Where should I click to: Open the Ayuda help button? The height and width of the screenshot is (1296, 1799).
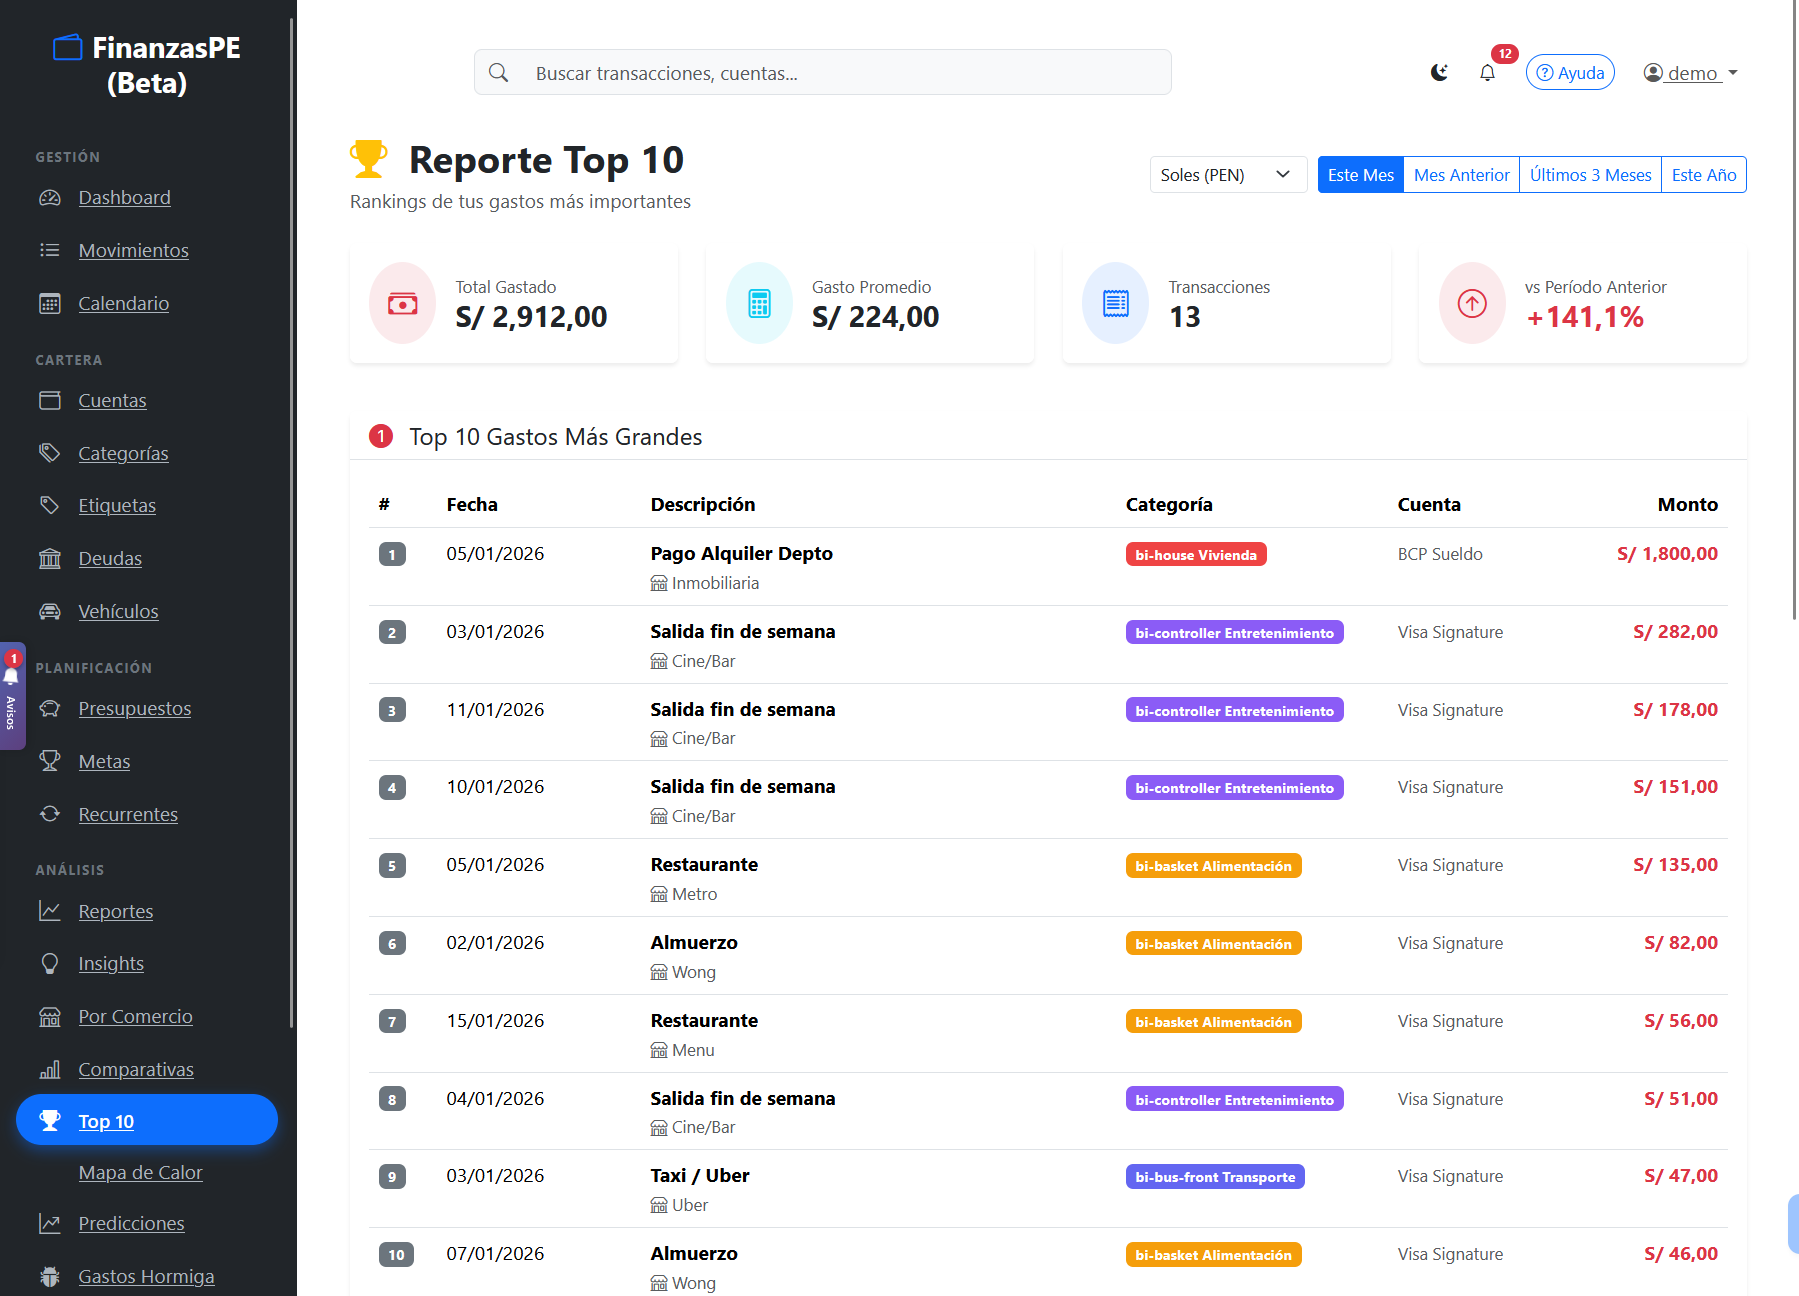click(x=1570, y=73)
